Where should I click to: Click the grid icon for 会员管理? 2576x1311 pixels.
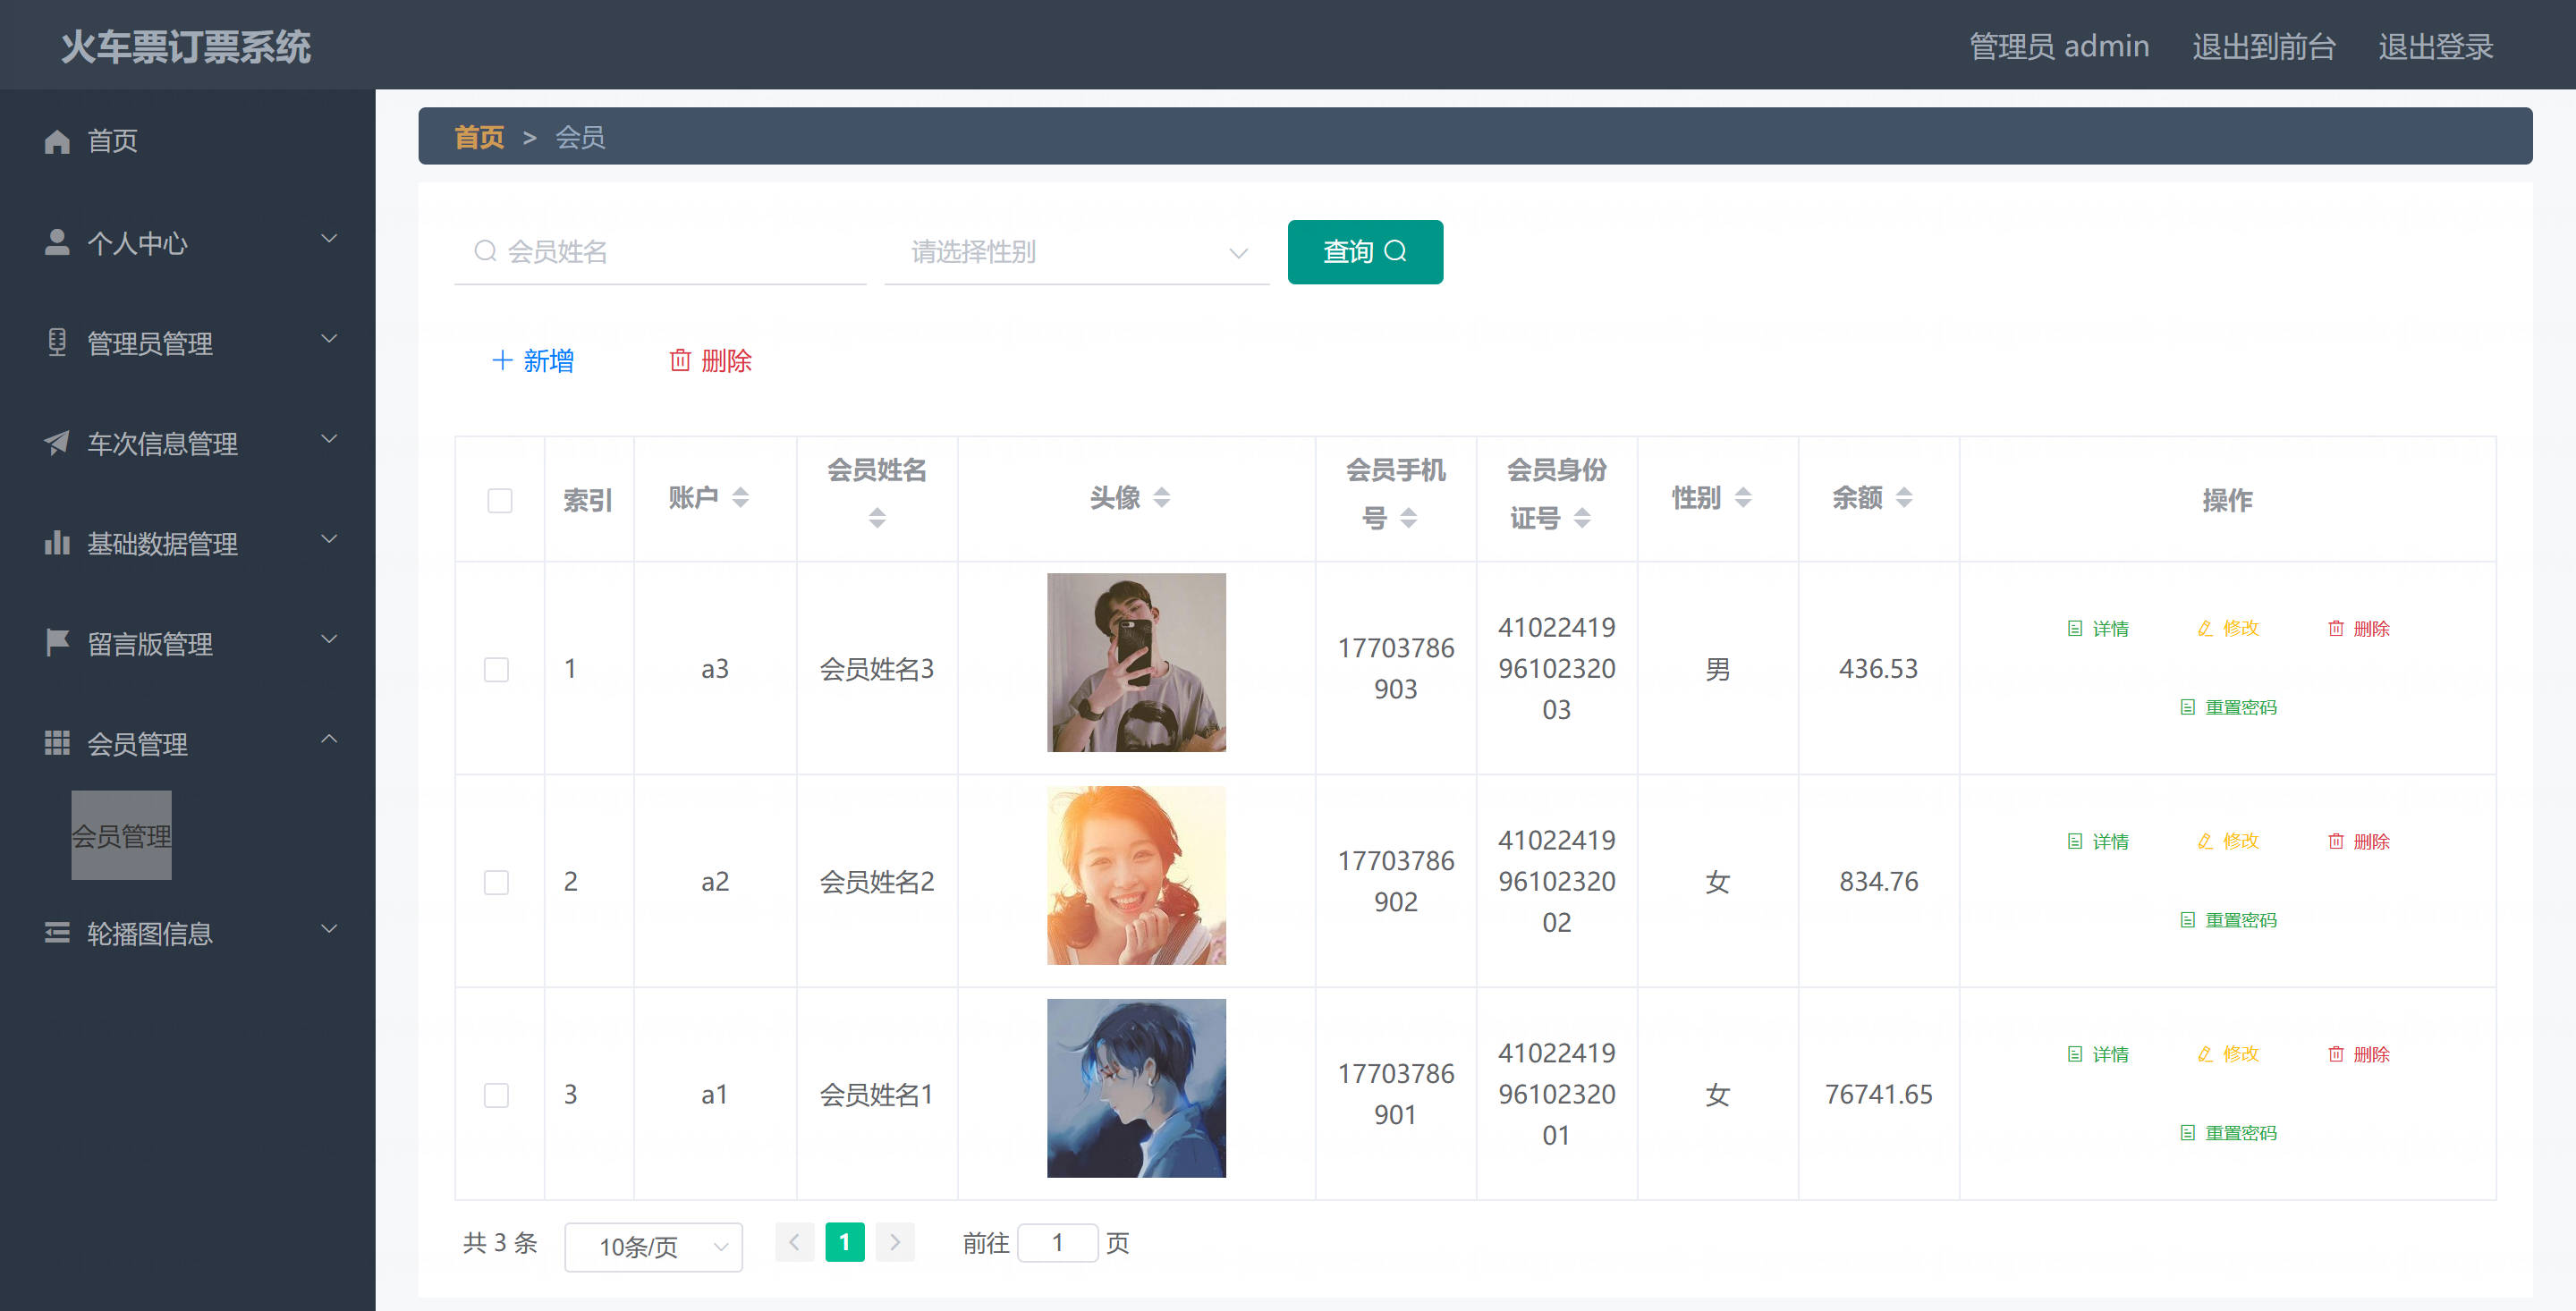coord(57,742)
